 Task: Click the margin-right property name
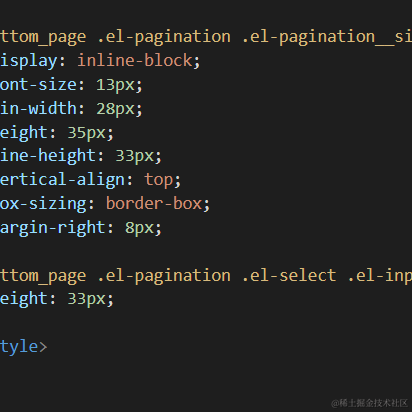(52, 228)
